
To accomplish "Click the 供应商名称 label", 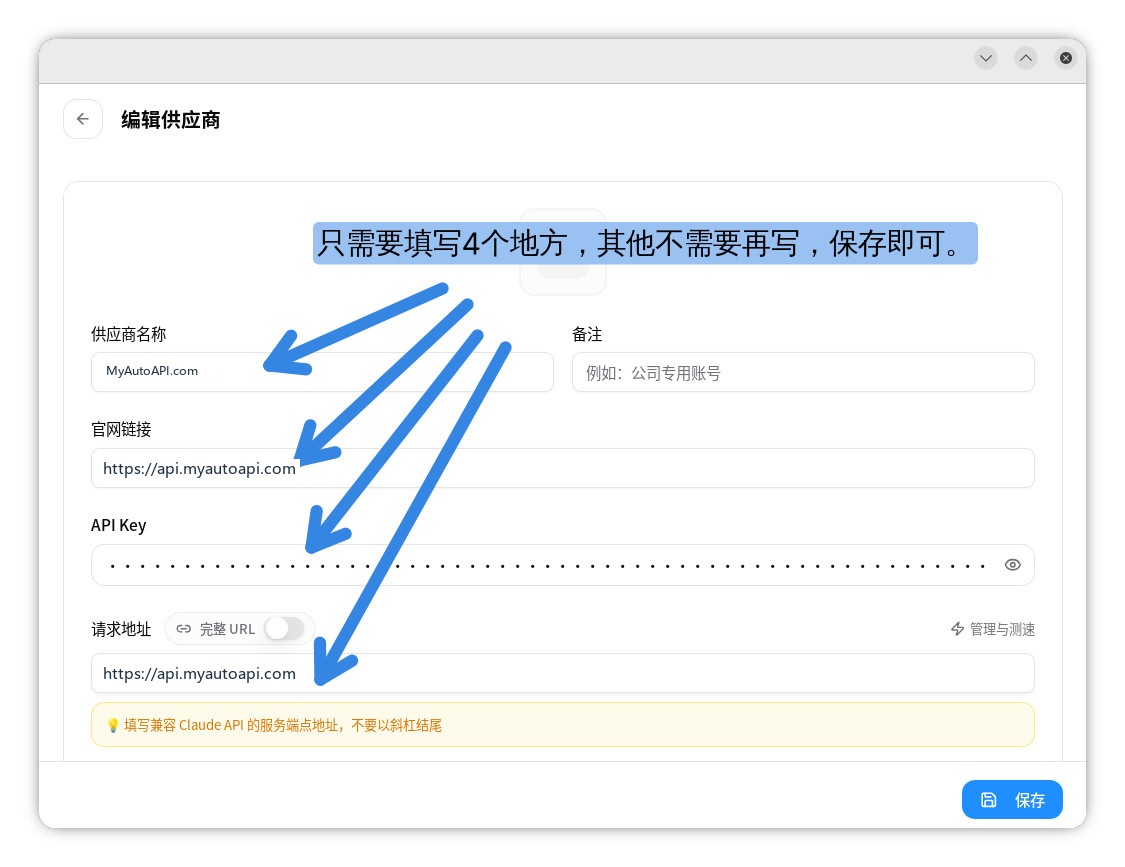I will pos(128,334).
